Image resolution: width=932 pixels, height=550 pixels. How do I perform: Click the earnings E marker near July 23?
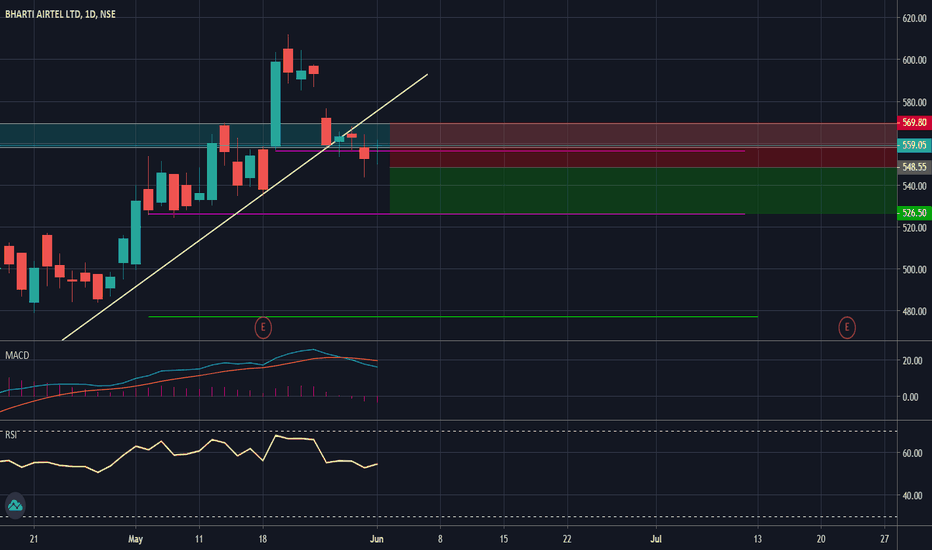(x=846, y=327)
